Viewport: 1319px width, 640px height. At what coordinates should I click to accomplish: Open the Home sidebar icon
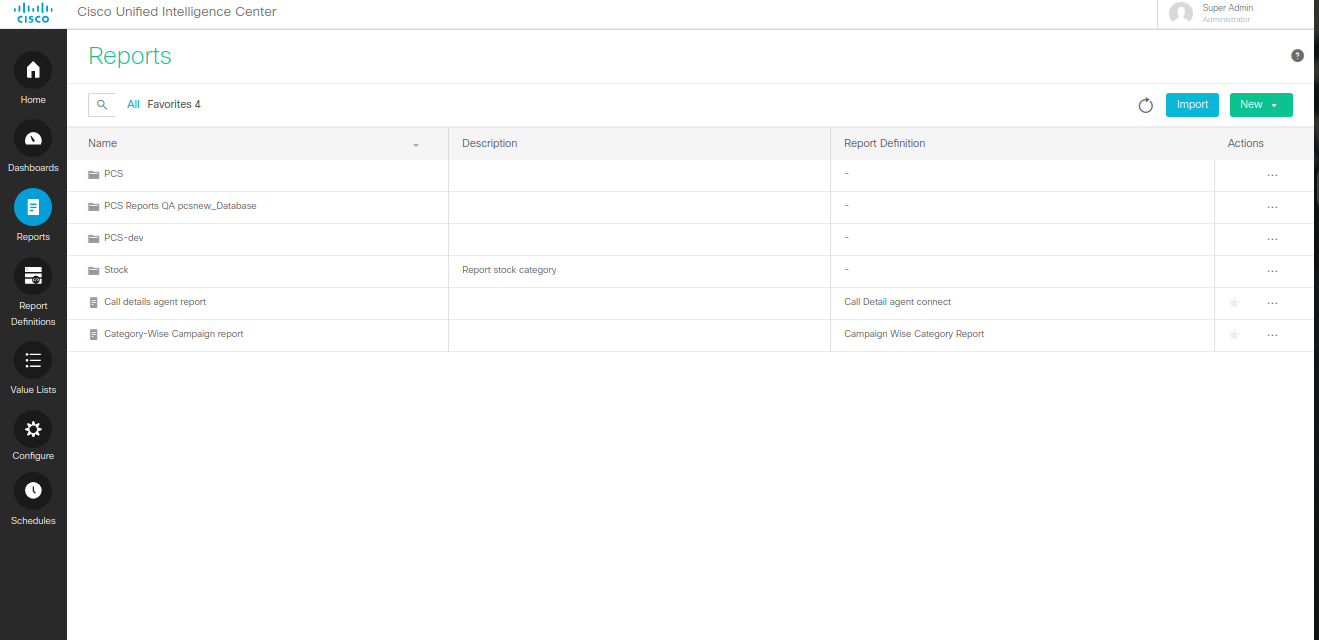33,70
